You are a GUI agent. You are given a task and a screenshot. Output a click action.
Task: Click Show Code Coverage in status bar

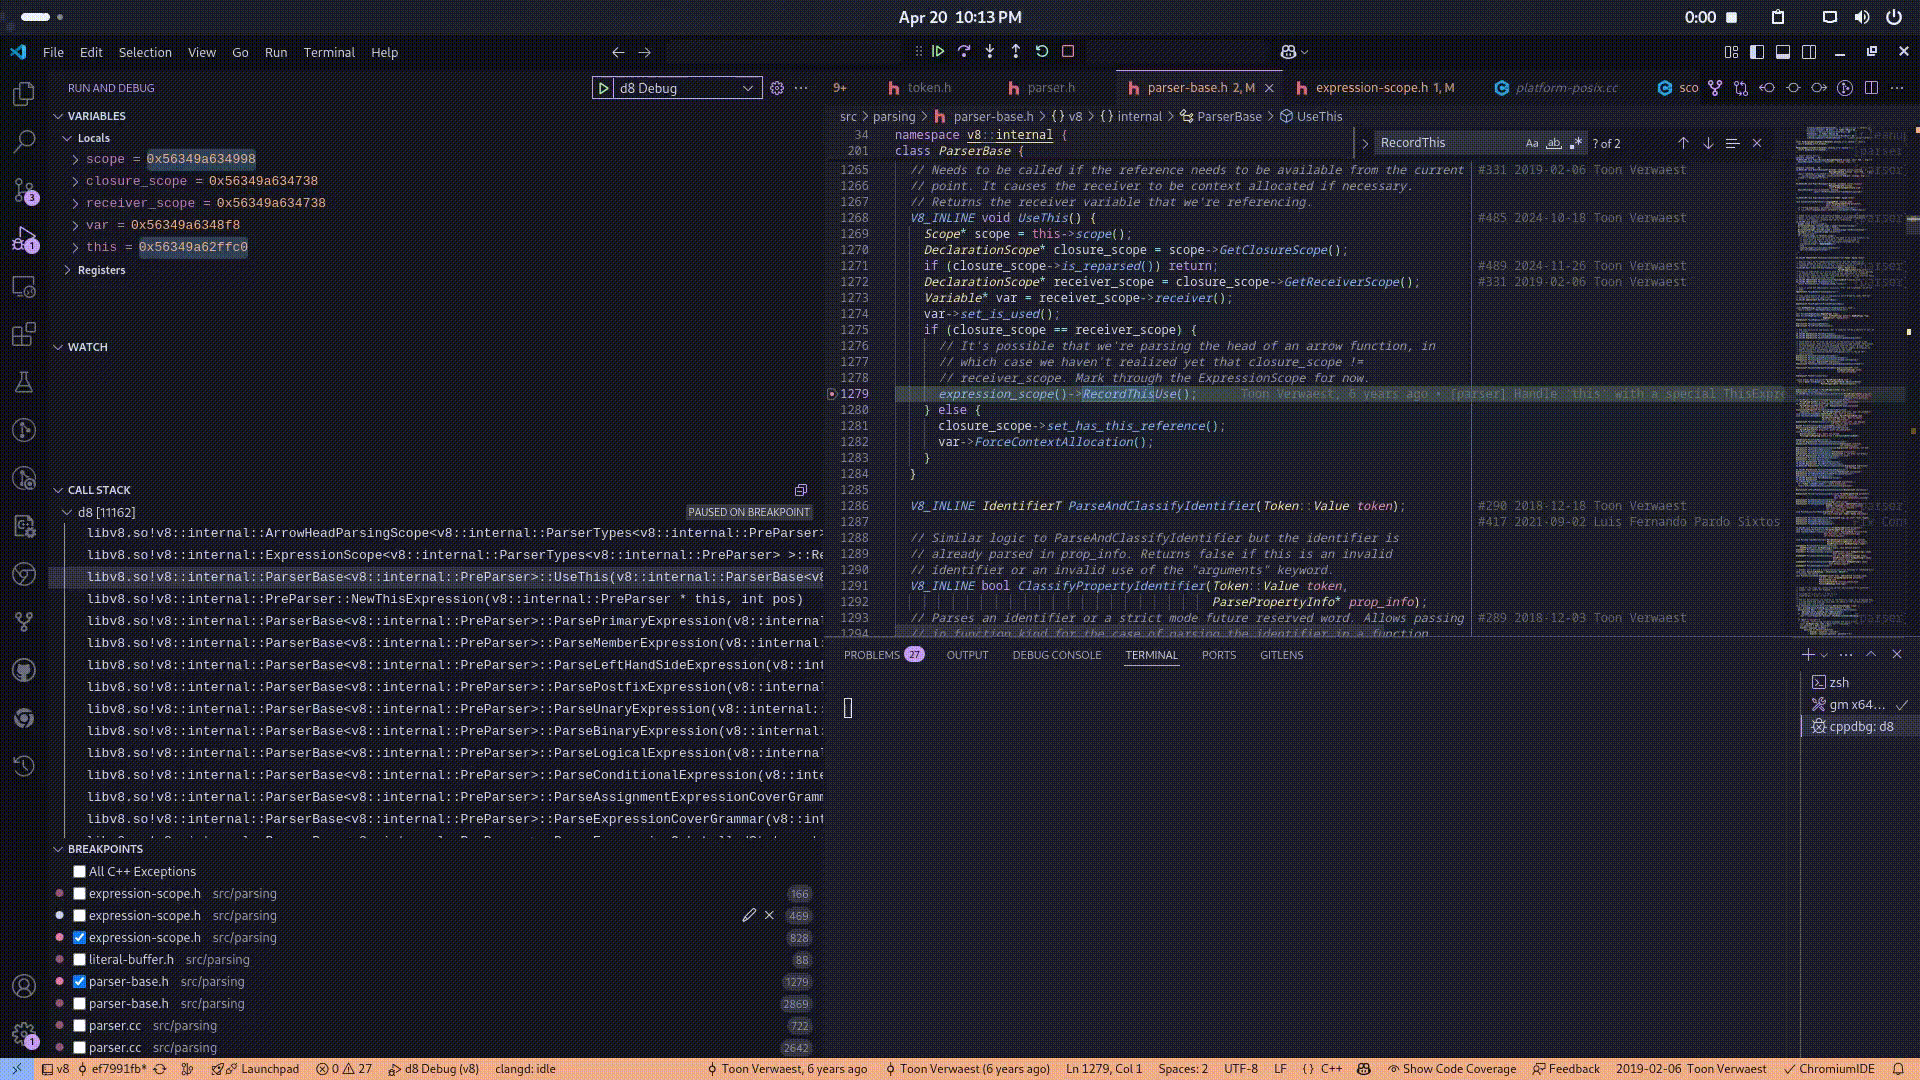point(1450,1069)
